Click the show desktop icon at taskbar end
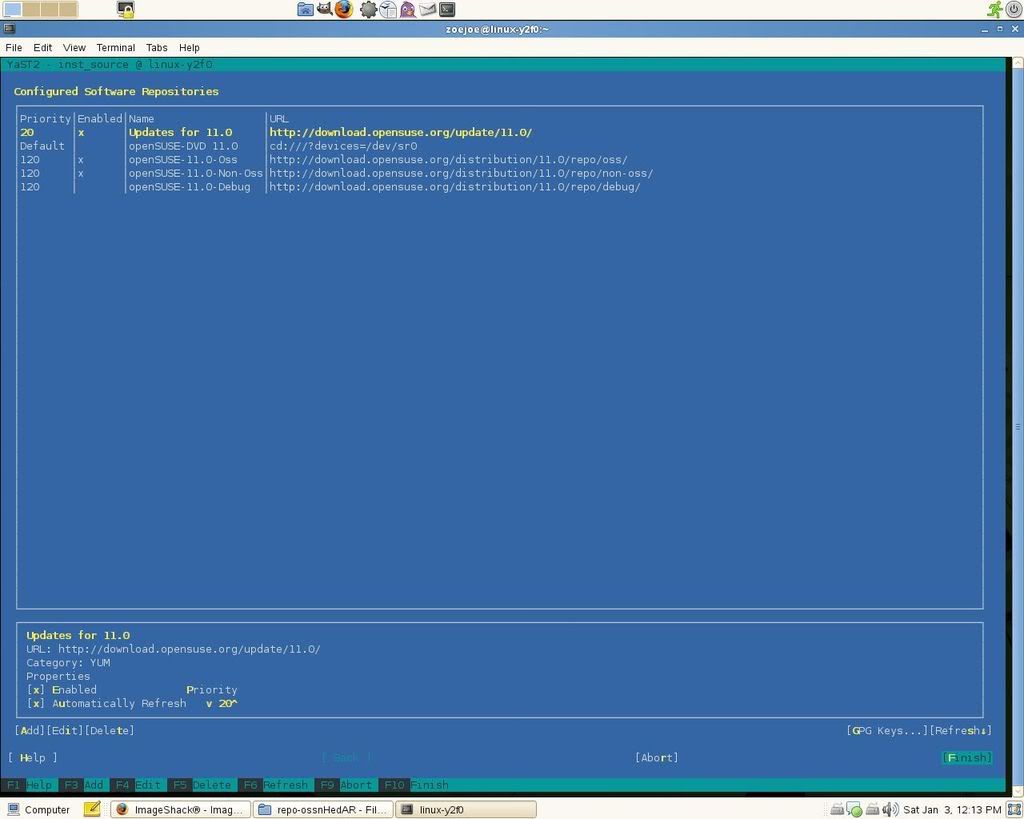Viewport: 1024px width, 819px height. click(1014, 810)
